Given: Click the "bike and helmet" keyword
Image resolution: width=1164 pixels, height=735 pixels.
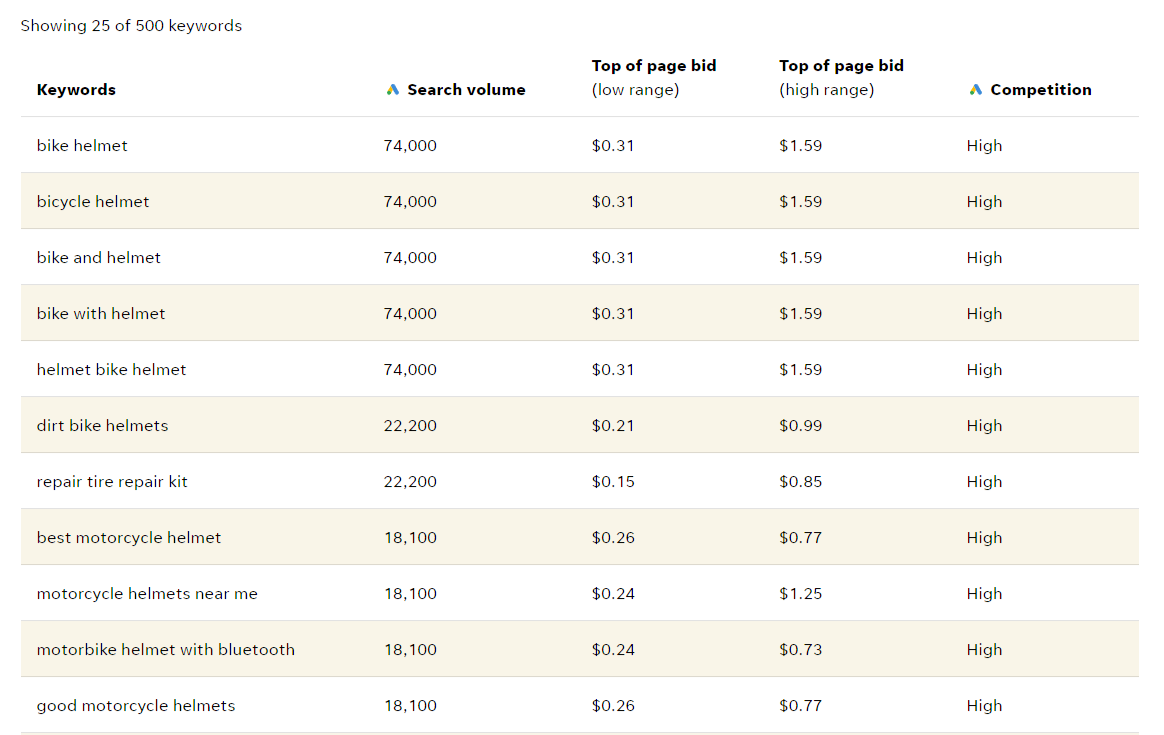Looking at the screenshot, I should pos(99,258).
